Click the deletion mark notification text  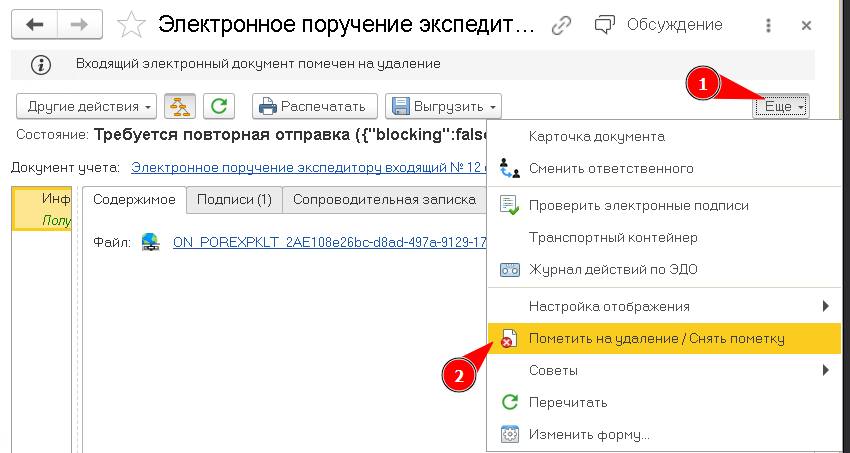pyautogui.click(x=258, y=64)
